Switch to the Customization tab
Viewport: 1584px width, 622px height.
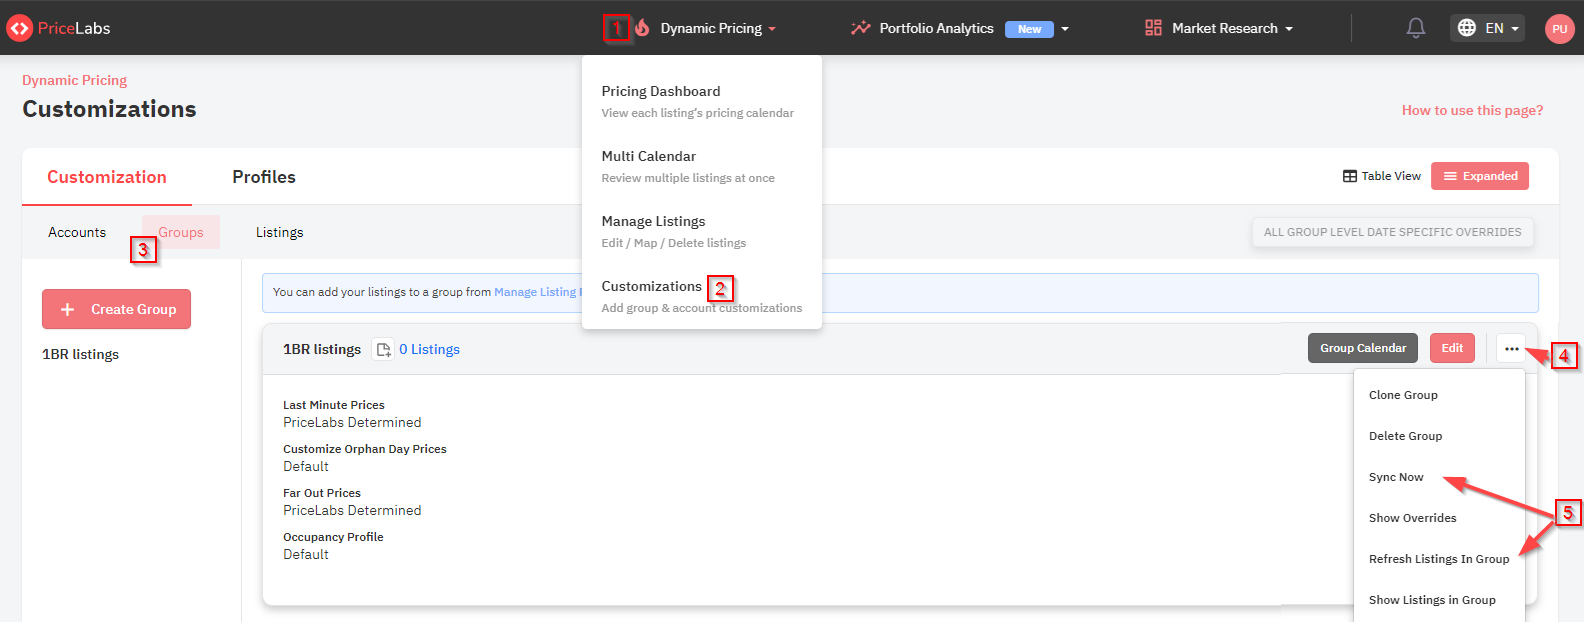click(107, 177)
